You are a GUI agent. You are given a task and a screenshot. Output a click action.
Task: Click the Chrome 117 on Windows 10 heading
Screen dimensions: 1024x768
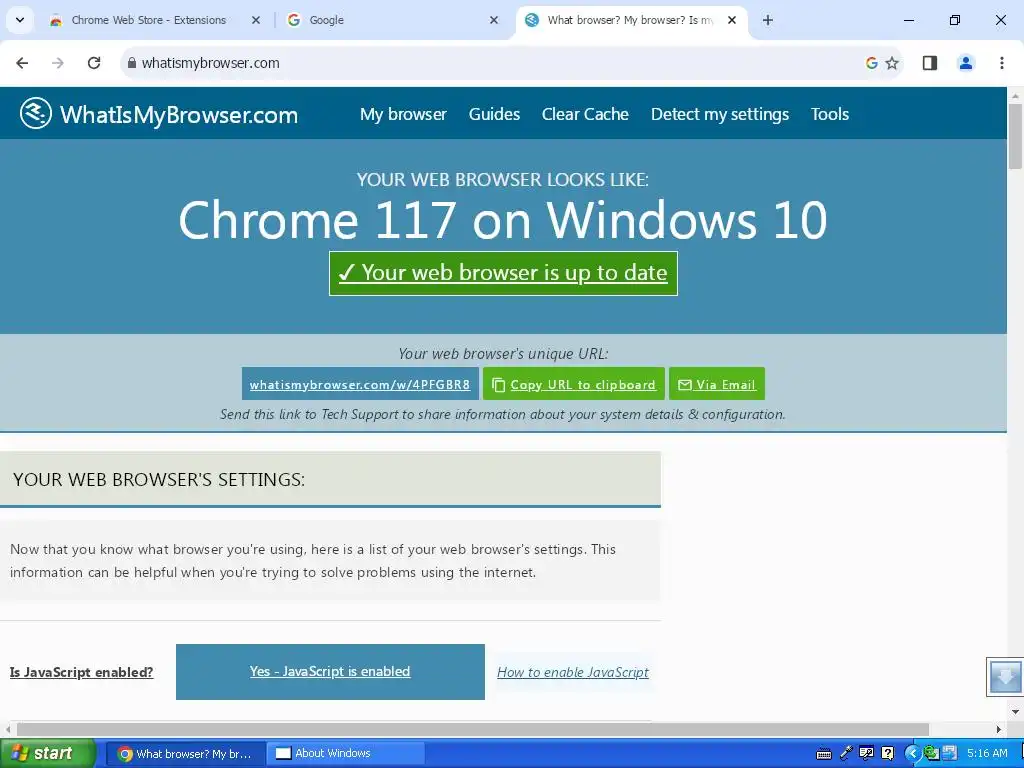(502, 219)
